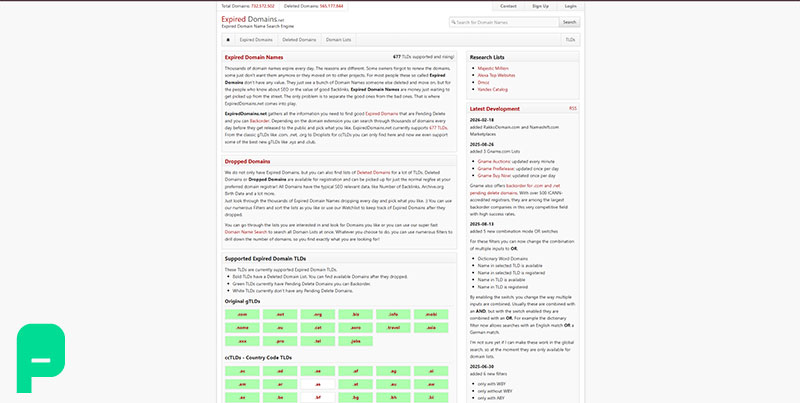
Task: Open the Contact page from top bar
Action: click(508, 6)
